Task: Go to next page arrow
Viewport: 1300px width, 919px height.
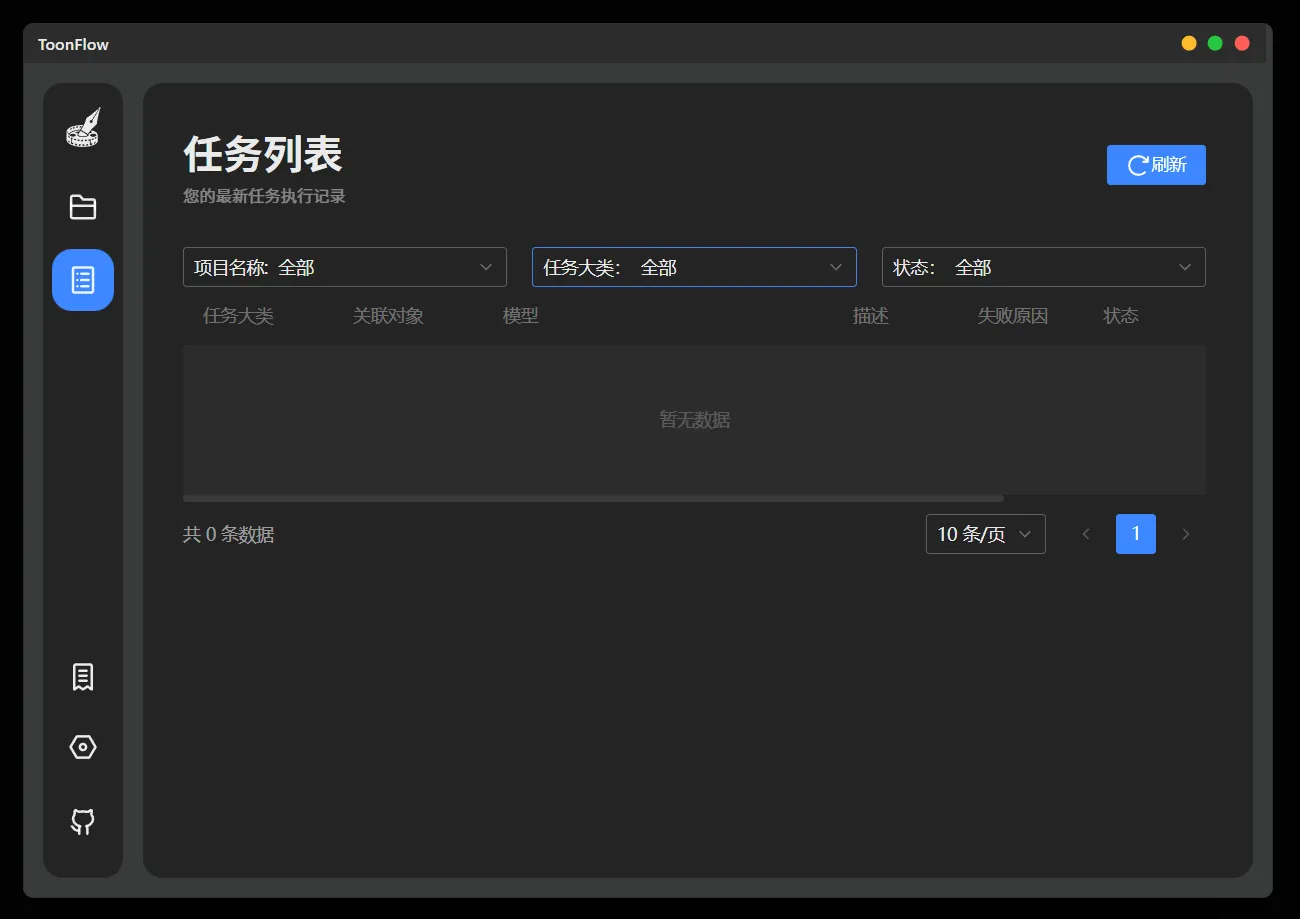Action: pos(1186,534)
